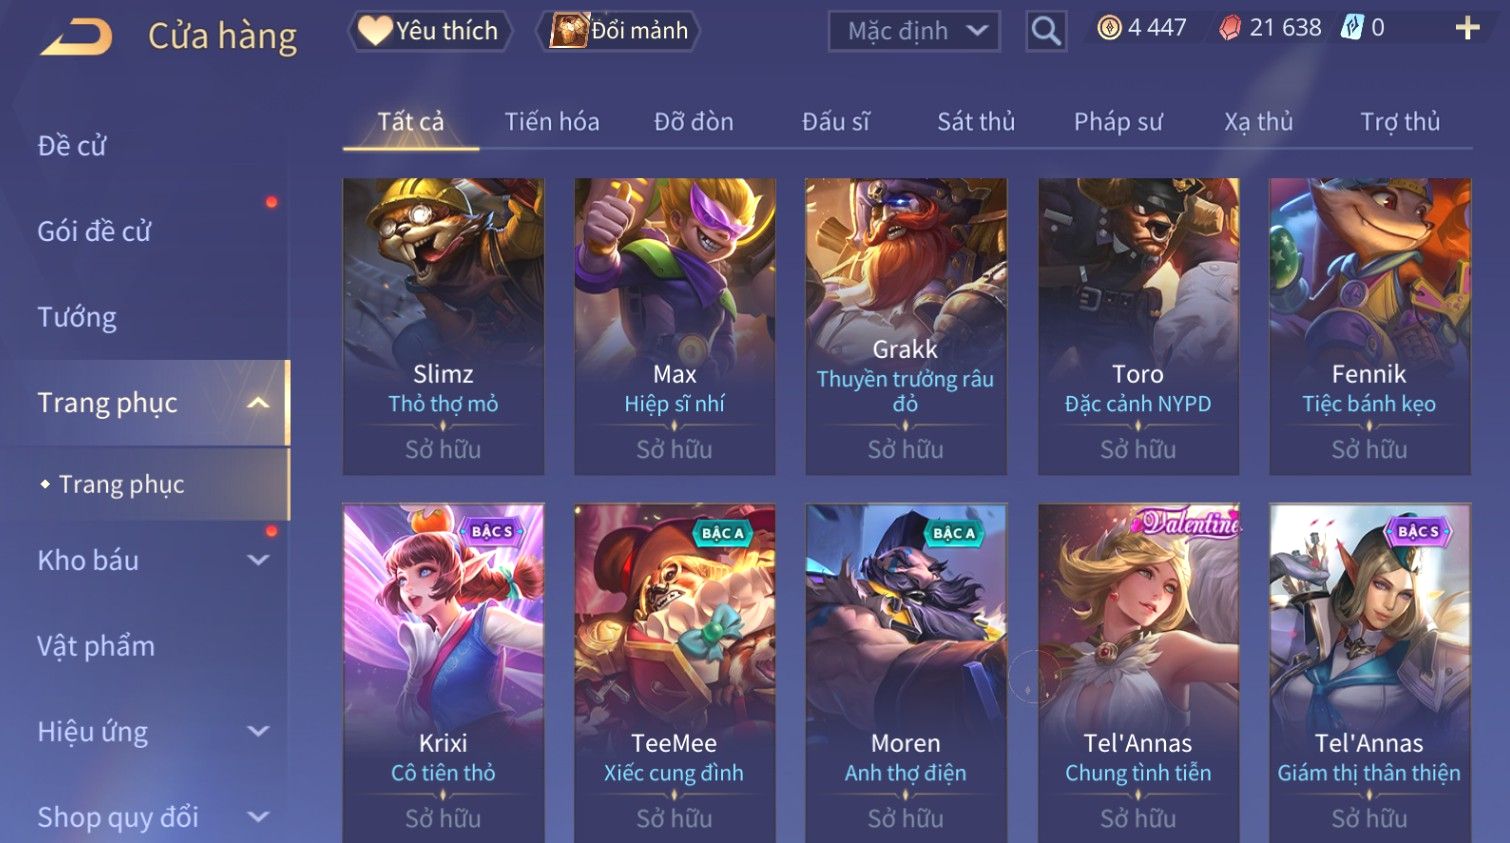Click the red gem currency icon
Image resolution: width=1510 pixels, height=843 pixels.
click(x=1230, y=28)
